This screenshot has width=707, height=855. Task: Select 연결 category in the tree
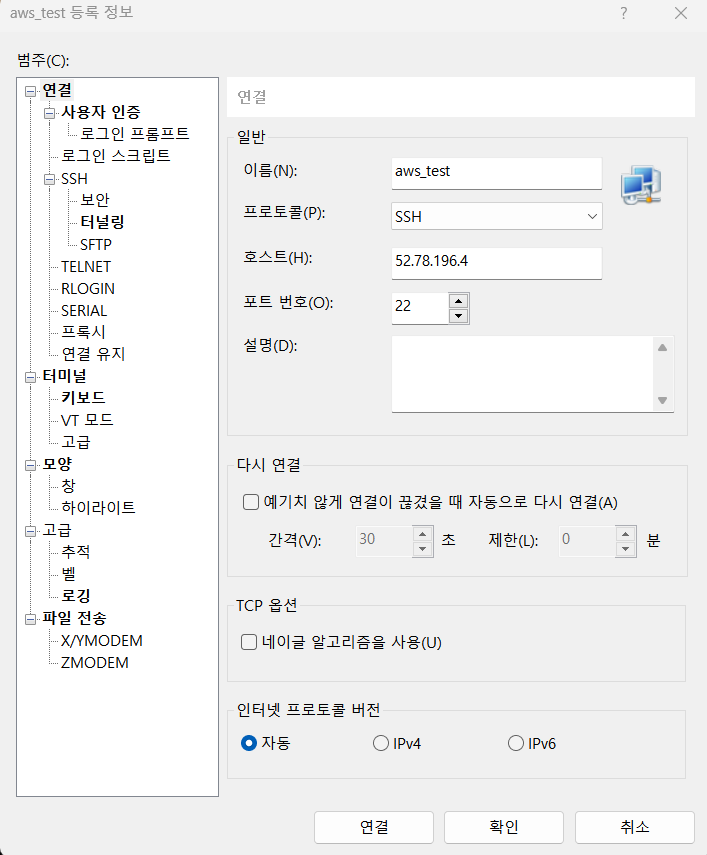[57, 90]
